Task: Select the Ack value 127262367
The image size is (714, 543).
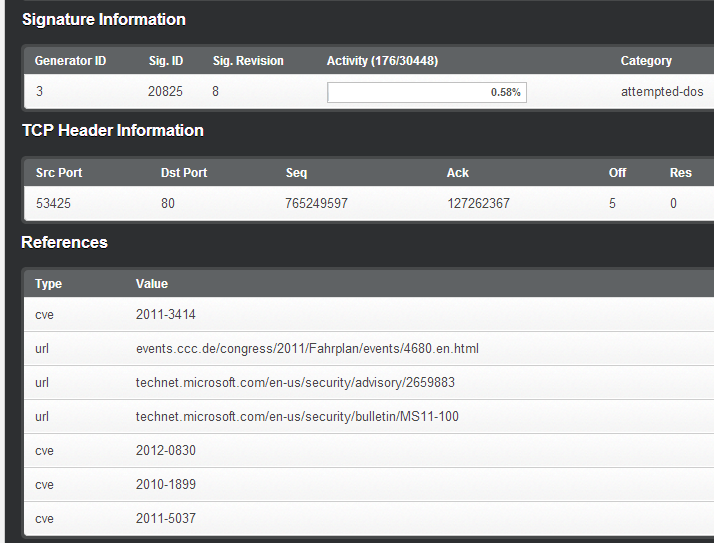Action: (x=478, y=204)
